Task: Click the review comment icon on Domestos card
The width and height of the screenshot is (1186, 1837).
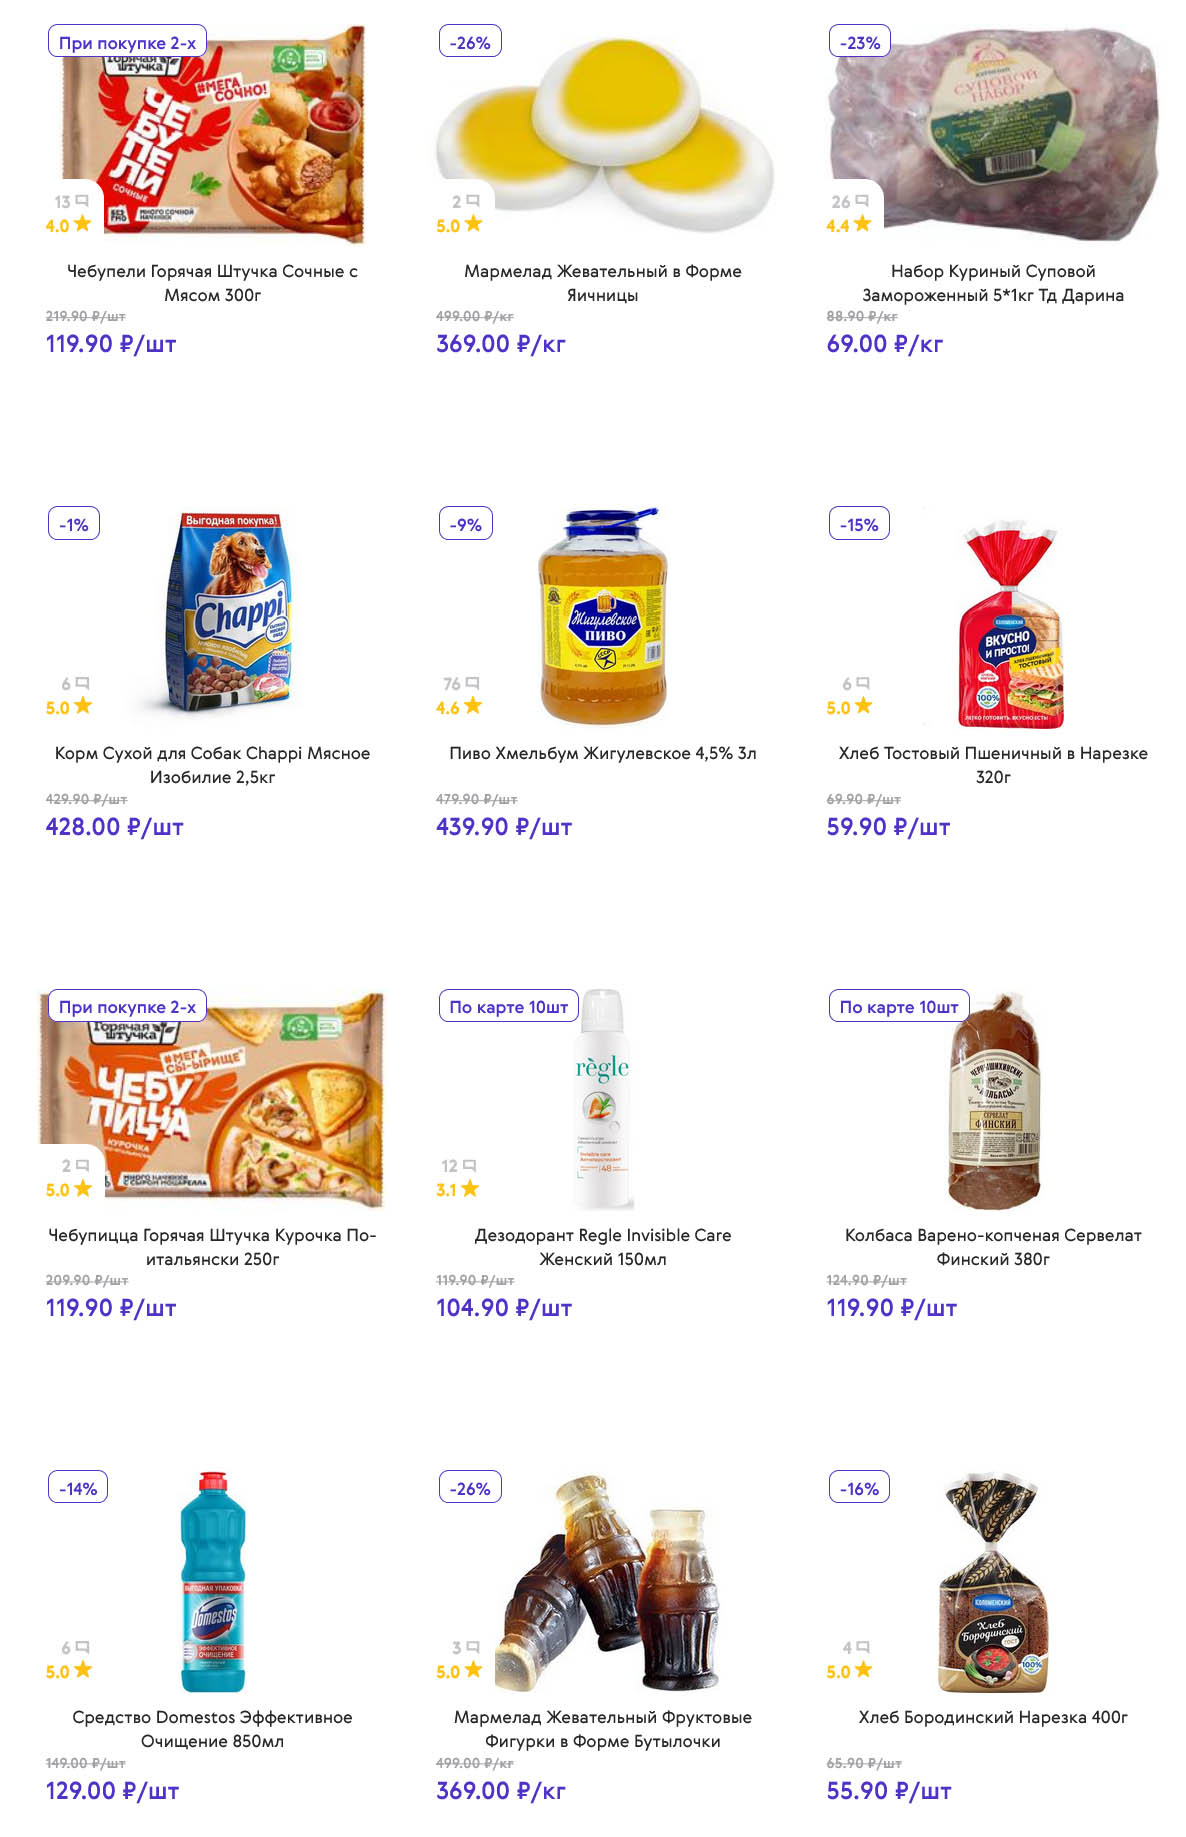Action: [82, 1647]
